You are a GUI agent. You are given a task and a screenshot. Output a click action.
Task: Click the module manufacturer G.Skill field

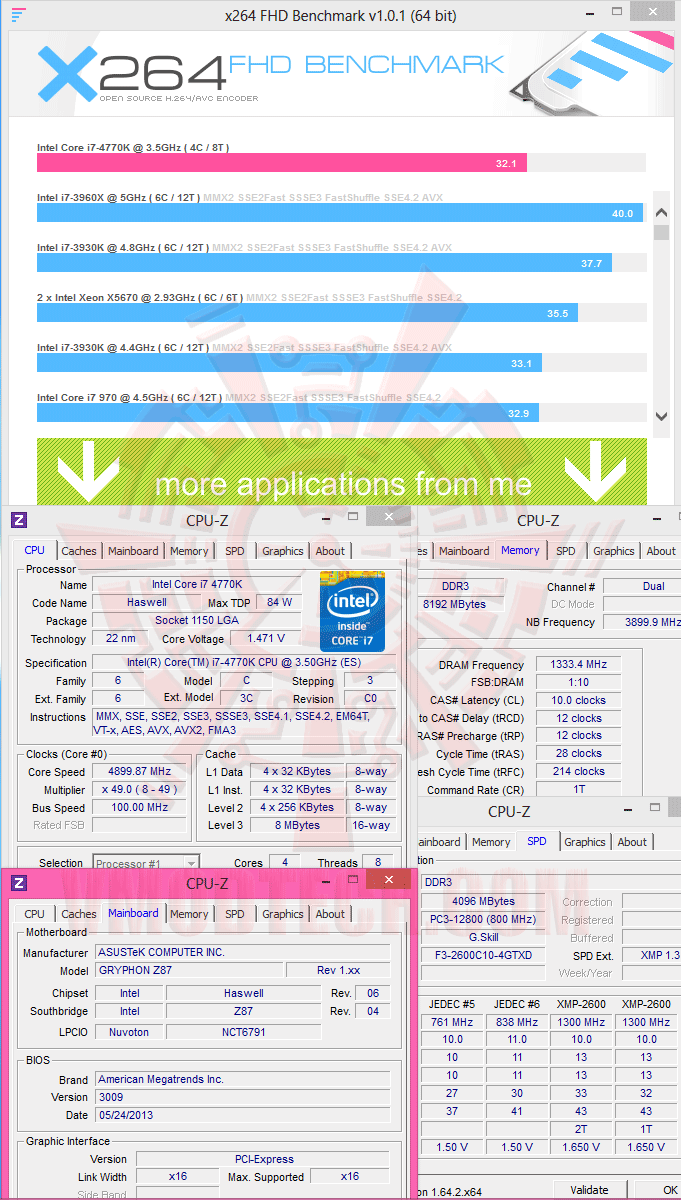(484, 937)
